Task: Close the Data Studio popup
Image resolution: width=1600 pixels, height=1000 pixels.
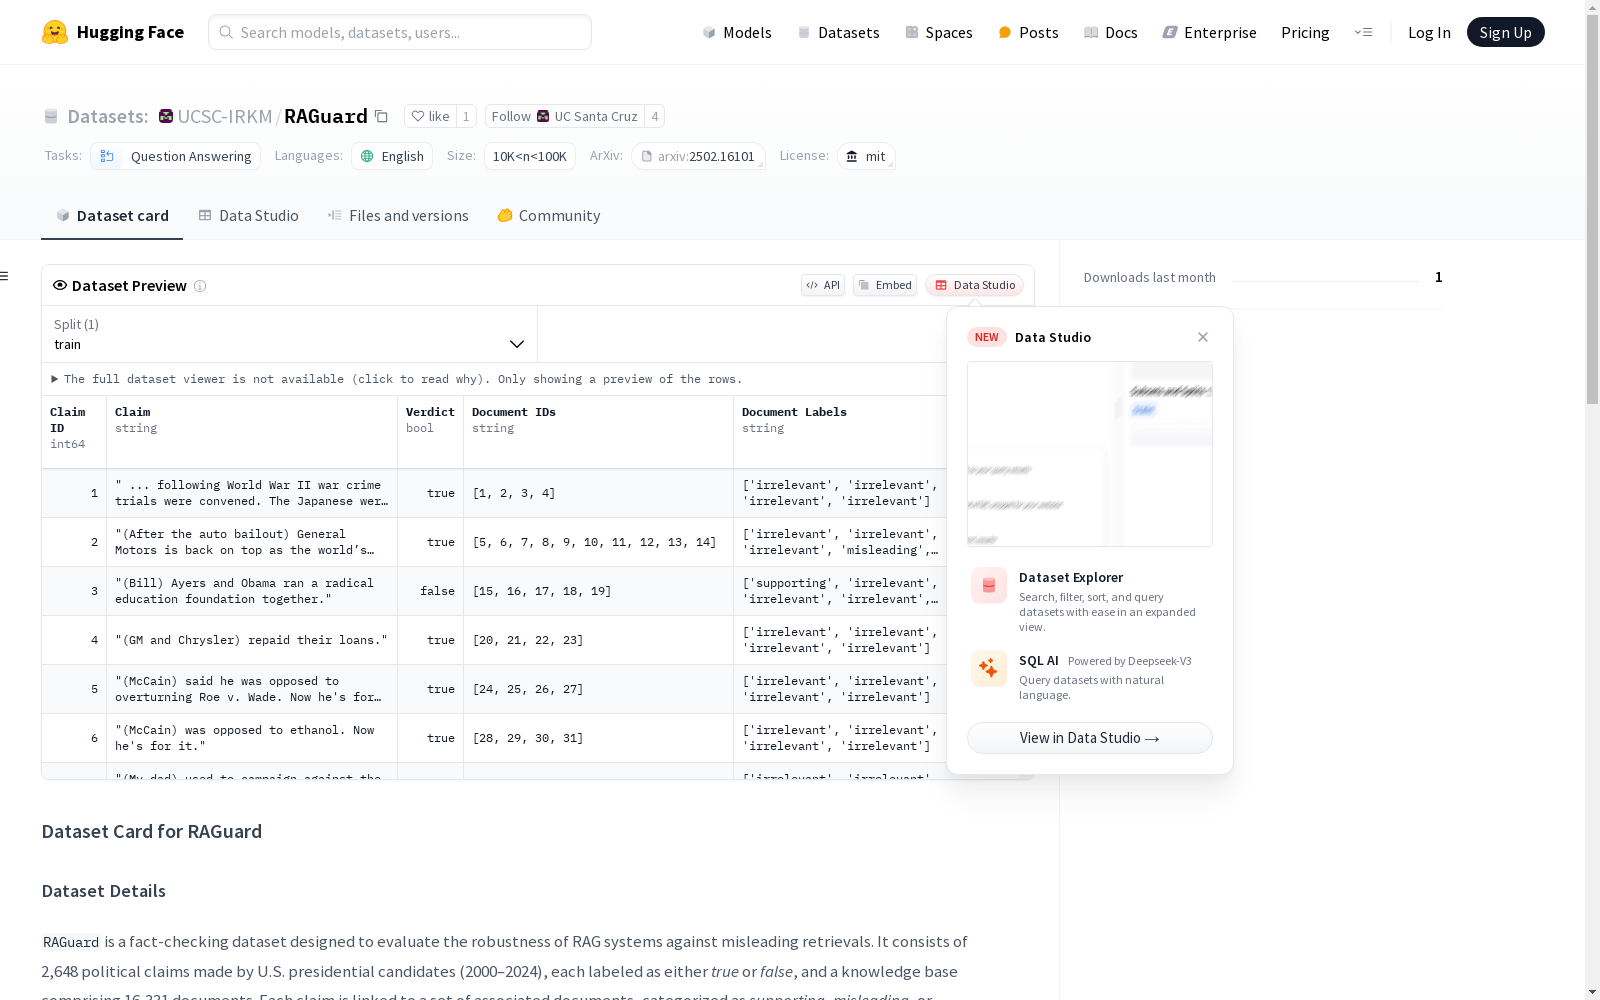Action: click(1203, 337)
